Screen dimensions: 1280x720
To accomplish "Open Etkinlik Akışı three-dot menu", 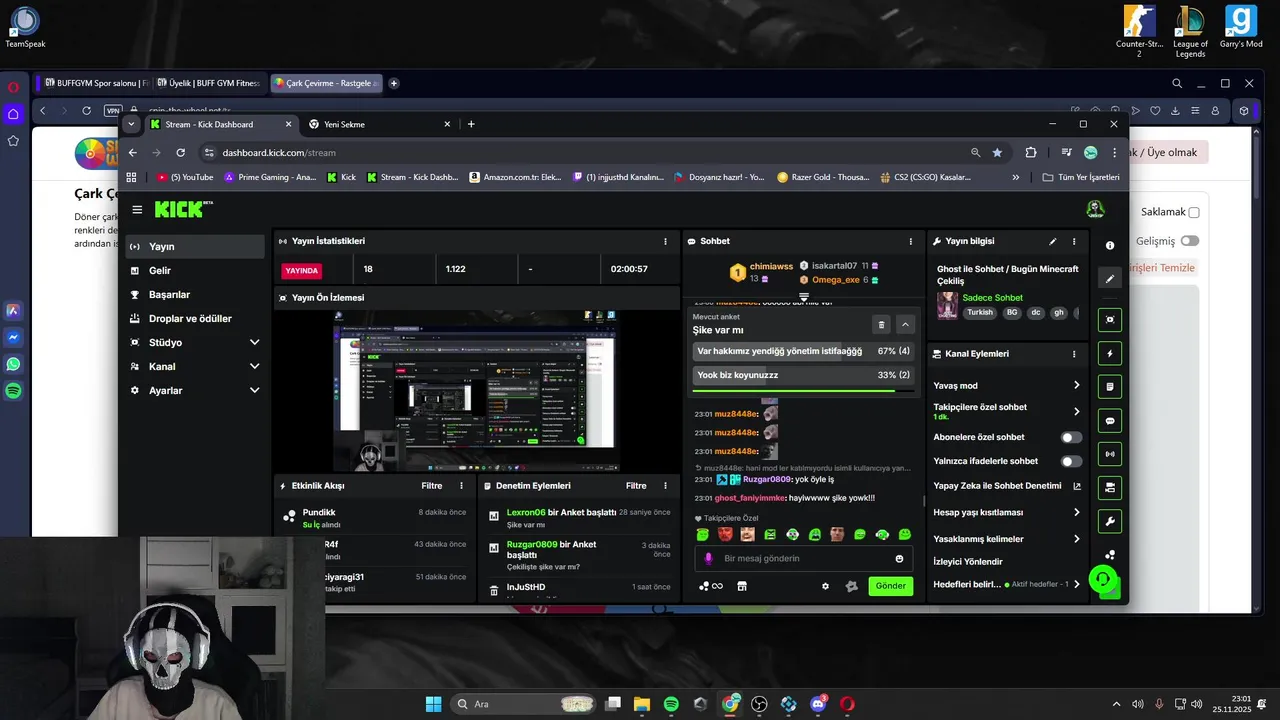I will click(461, 486).
